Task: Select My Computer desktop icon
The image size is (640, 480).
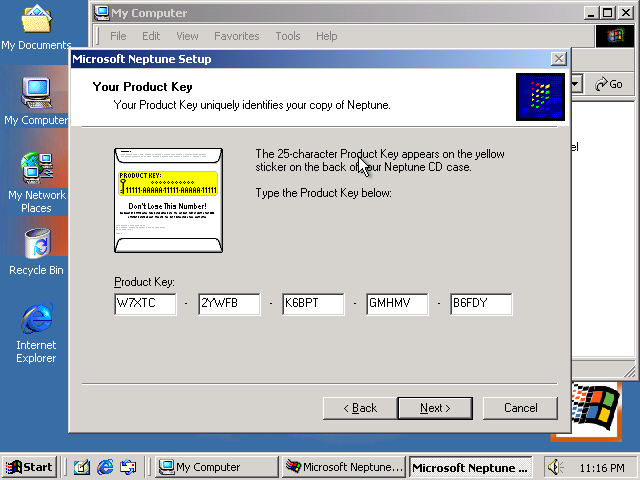Action: pyautogui.click(x=36, y=100)
